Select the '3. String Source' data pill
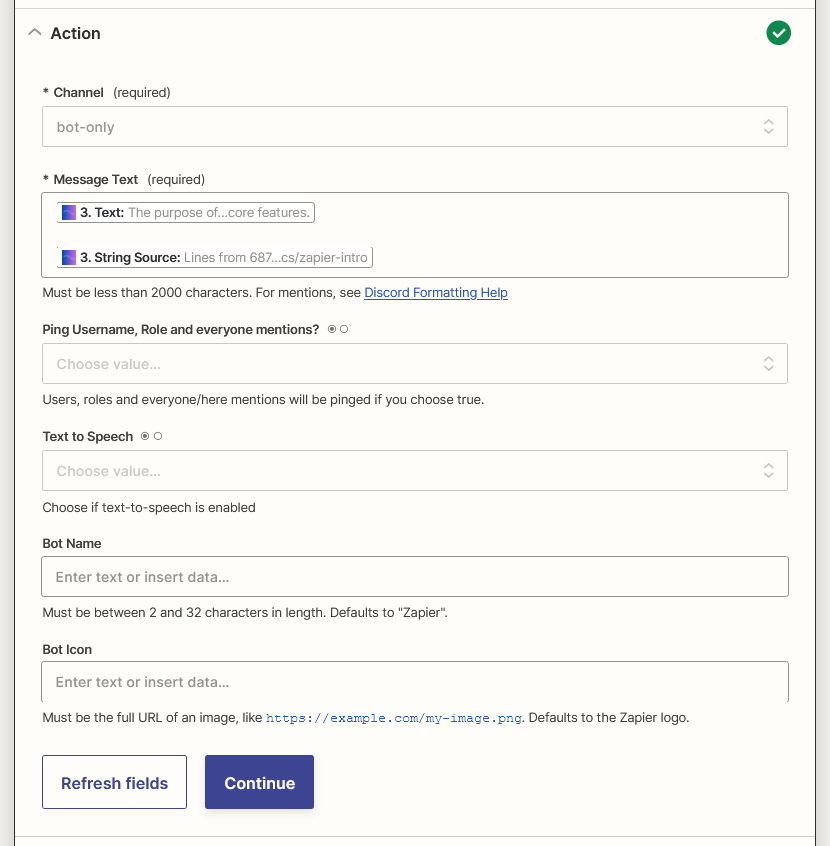This screenshot has width=830, height=846. pyautogui.click(x=215, y=258)
